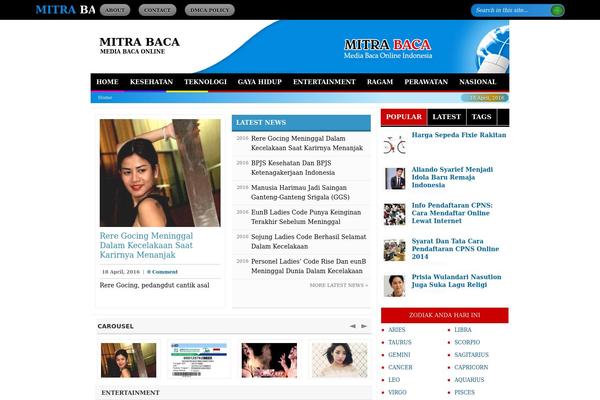Select the Aquarius zodiac

pos(469,380)
